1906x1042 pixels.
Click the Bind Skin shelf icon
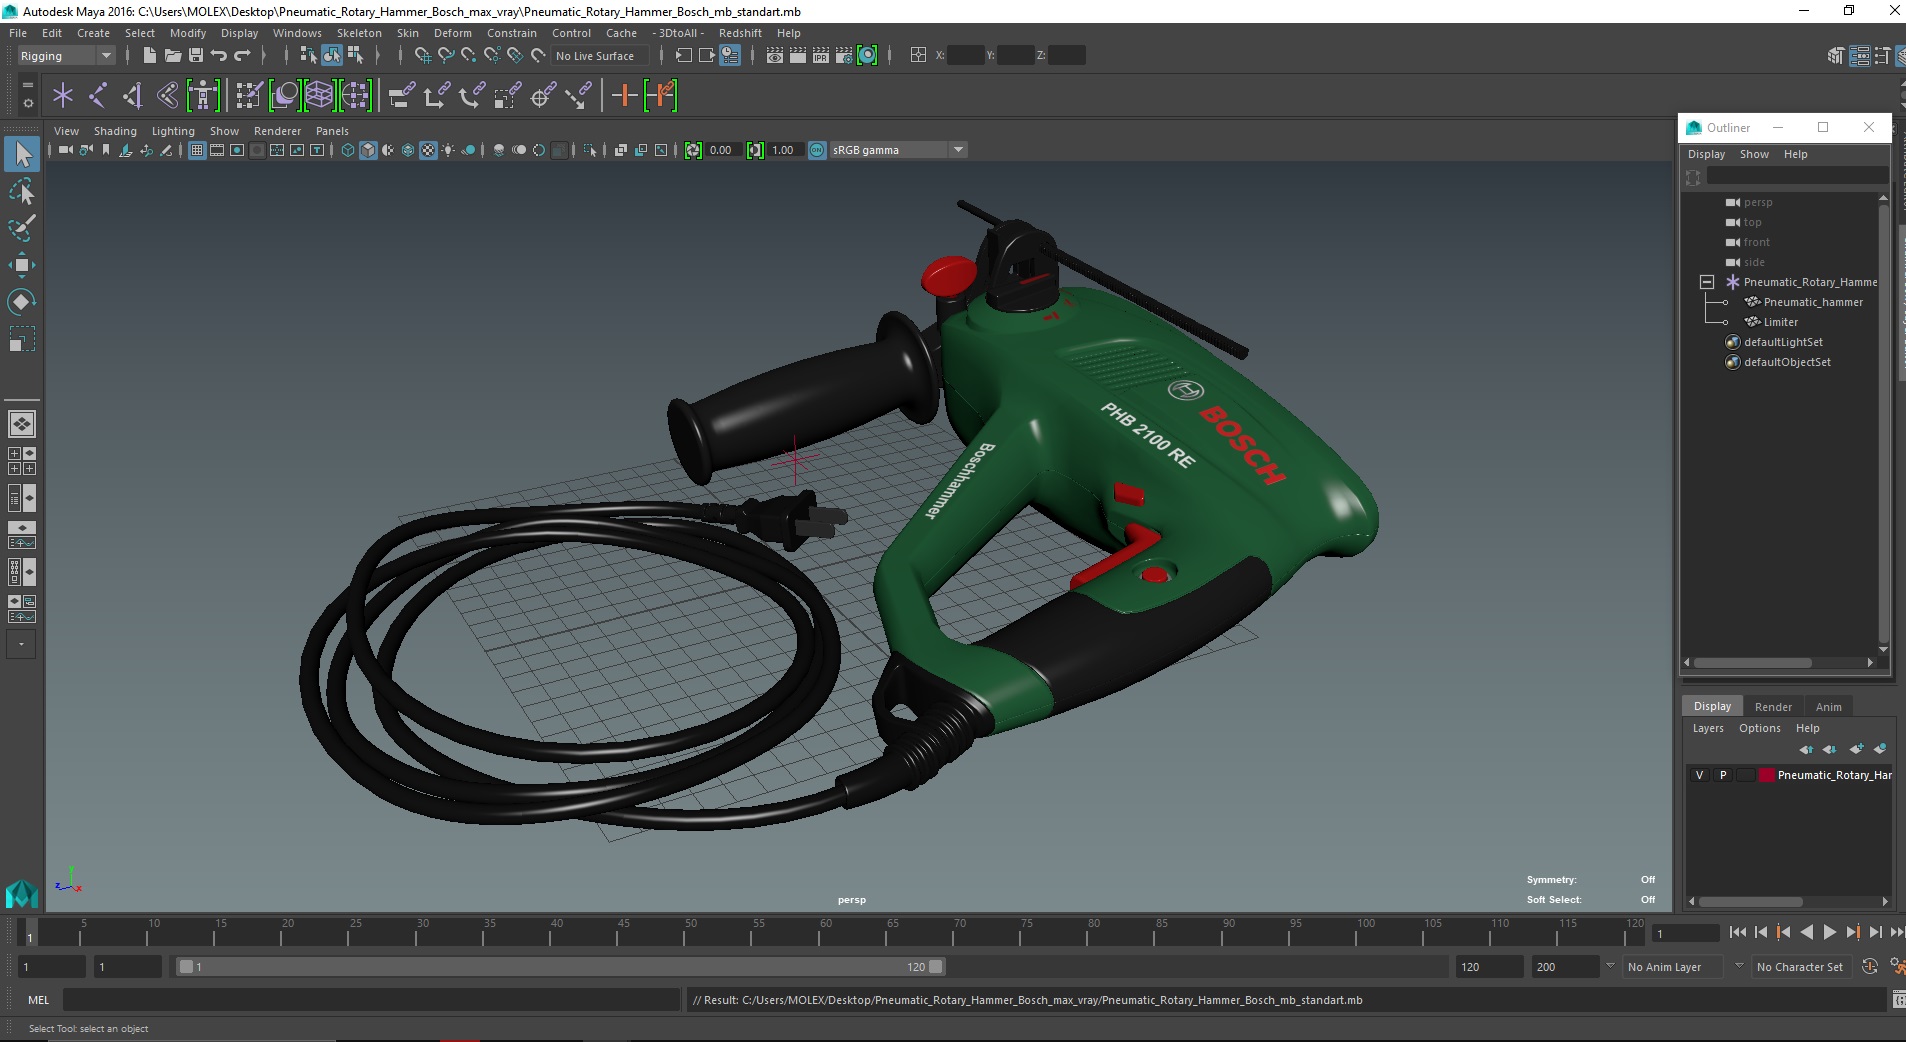pyautogui.click(x=167, y=96)
